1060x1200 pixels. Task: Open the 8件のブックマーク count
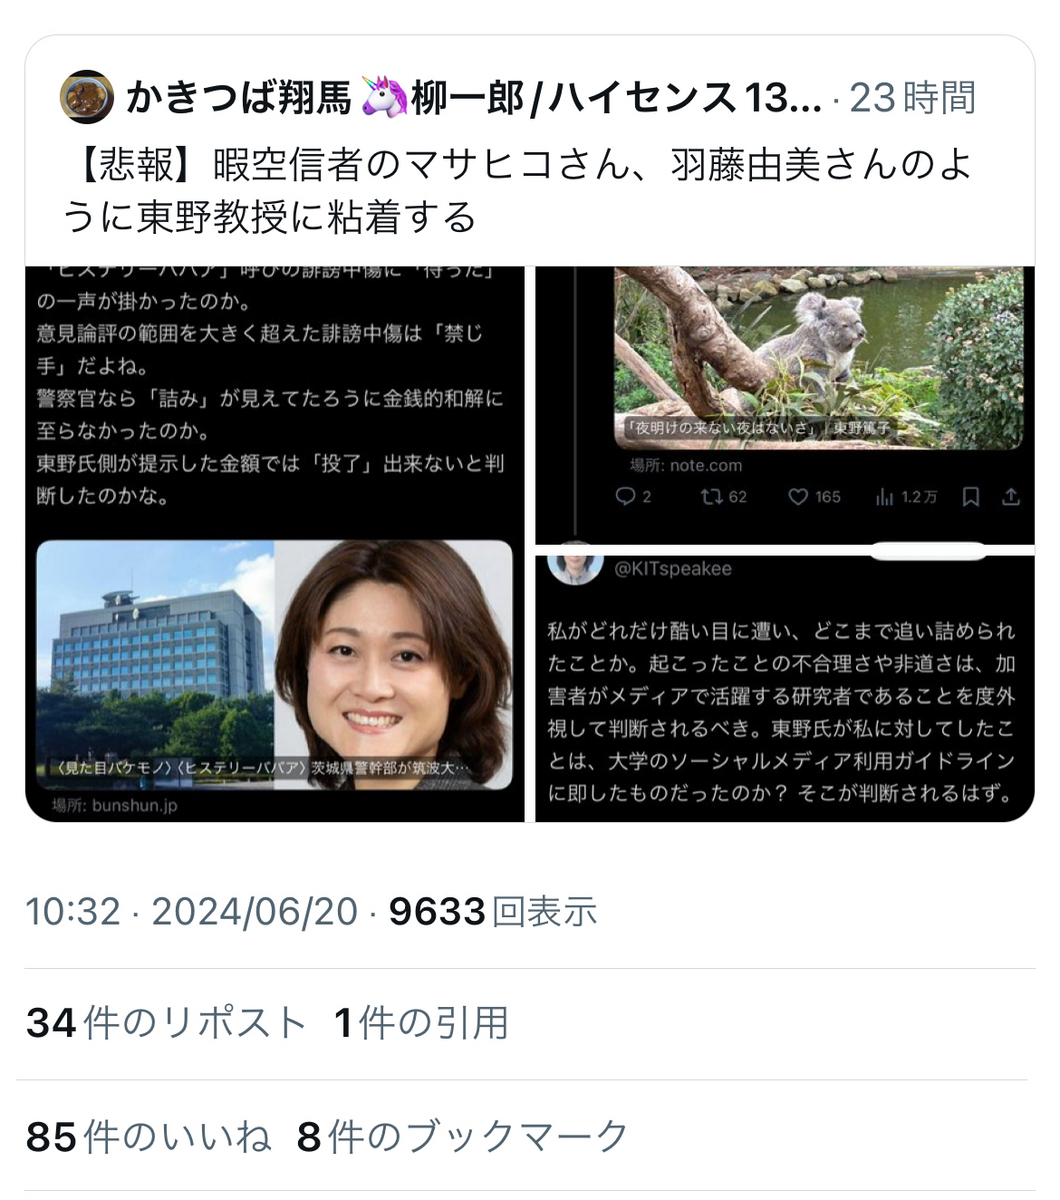[463, 1137]
